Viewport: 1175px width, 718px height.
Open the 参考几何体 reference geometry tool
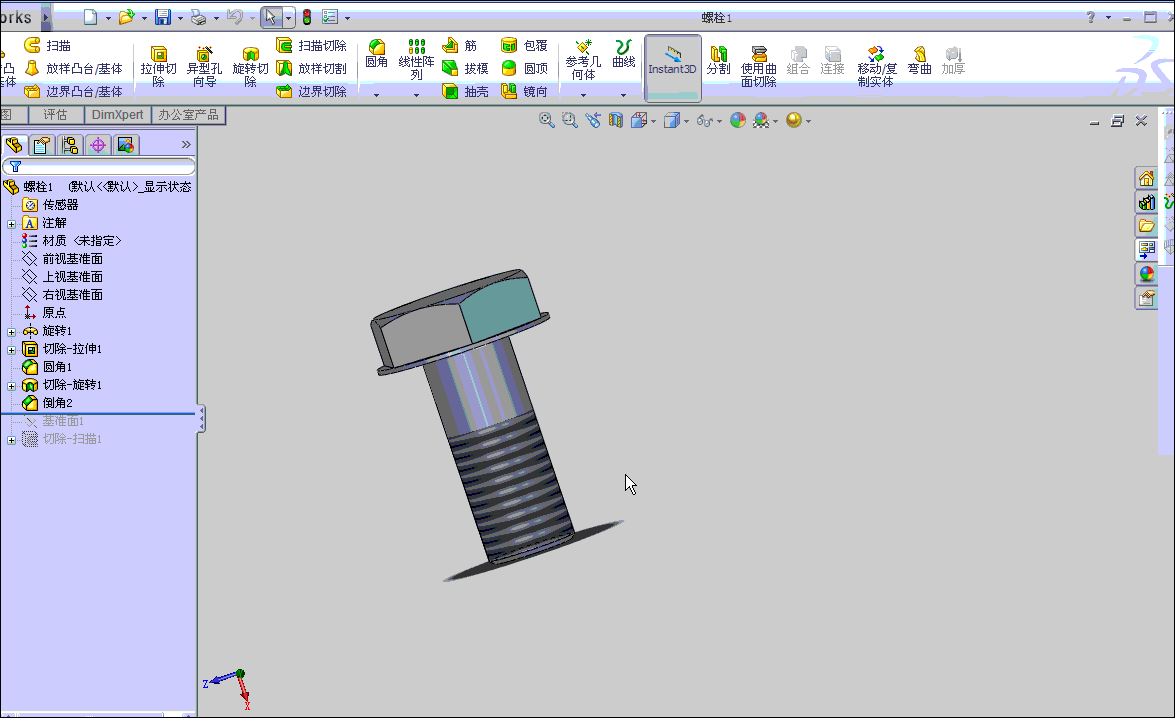coord(583,60)
